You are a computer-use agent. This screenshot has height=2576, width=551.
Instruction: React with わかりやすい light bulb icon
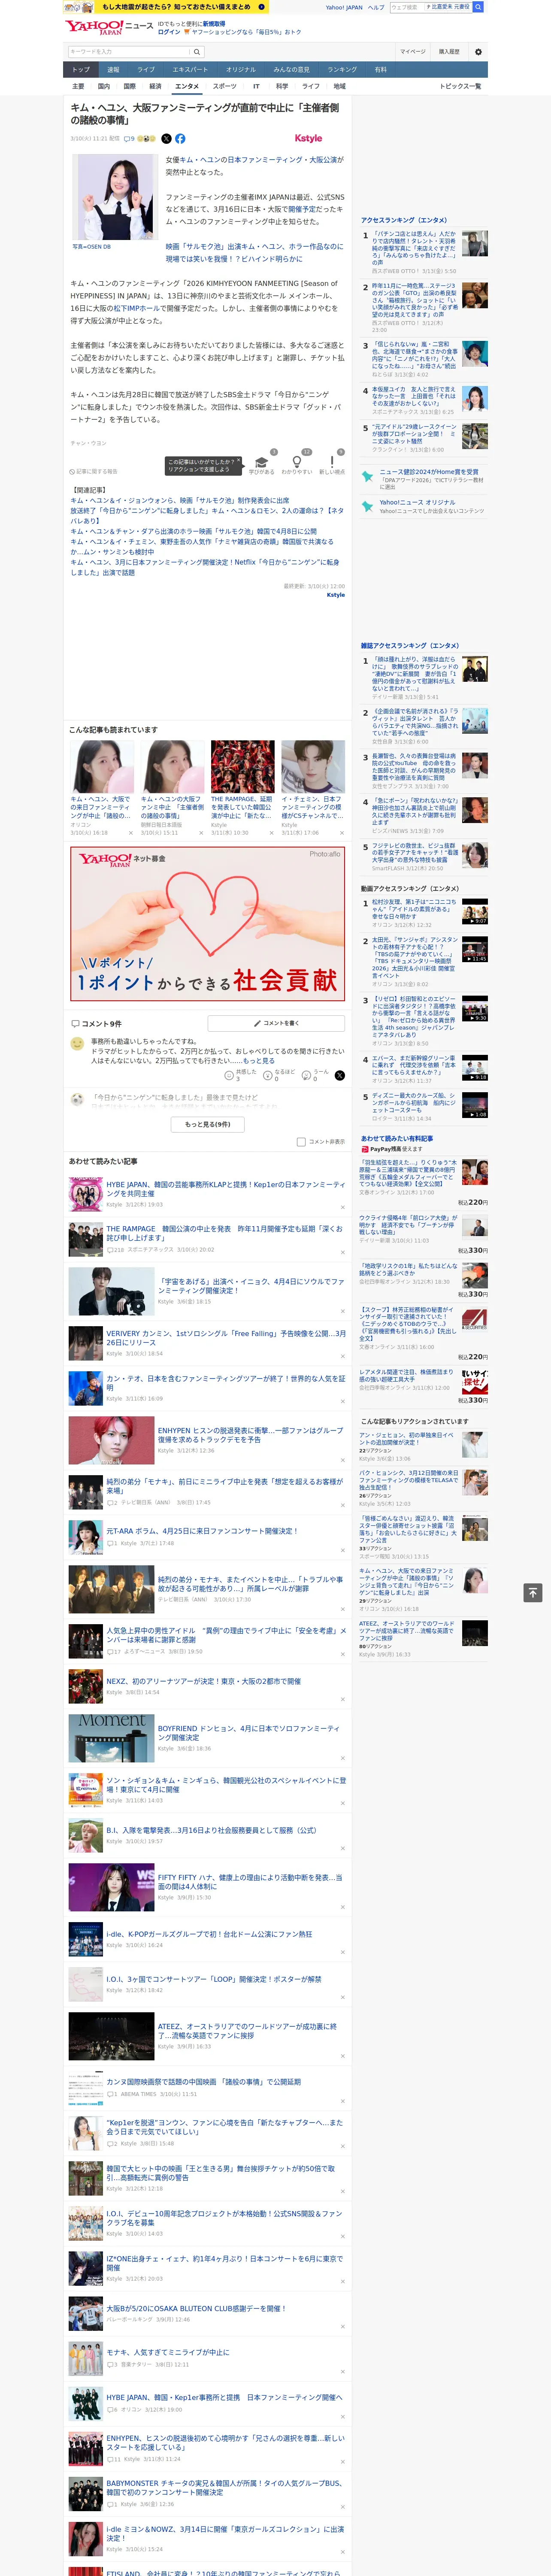point(297,462)
